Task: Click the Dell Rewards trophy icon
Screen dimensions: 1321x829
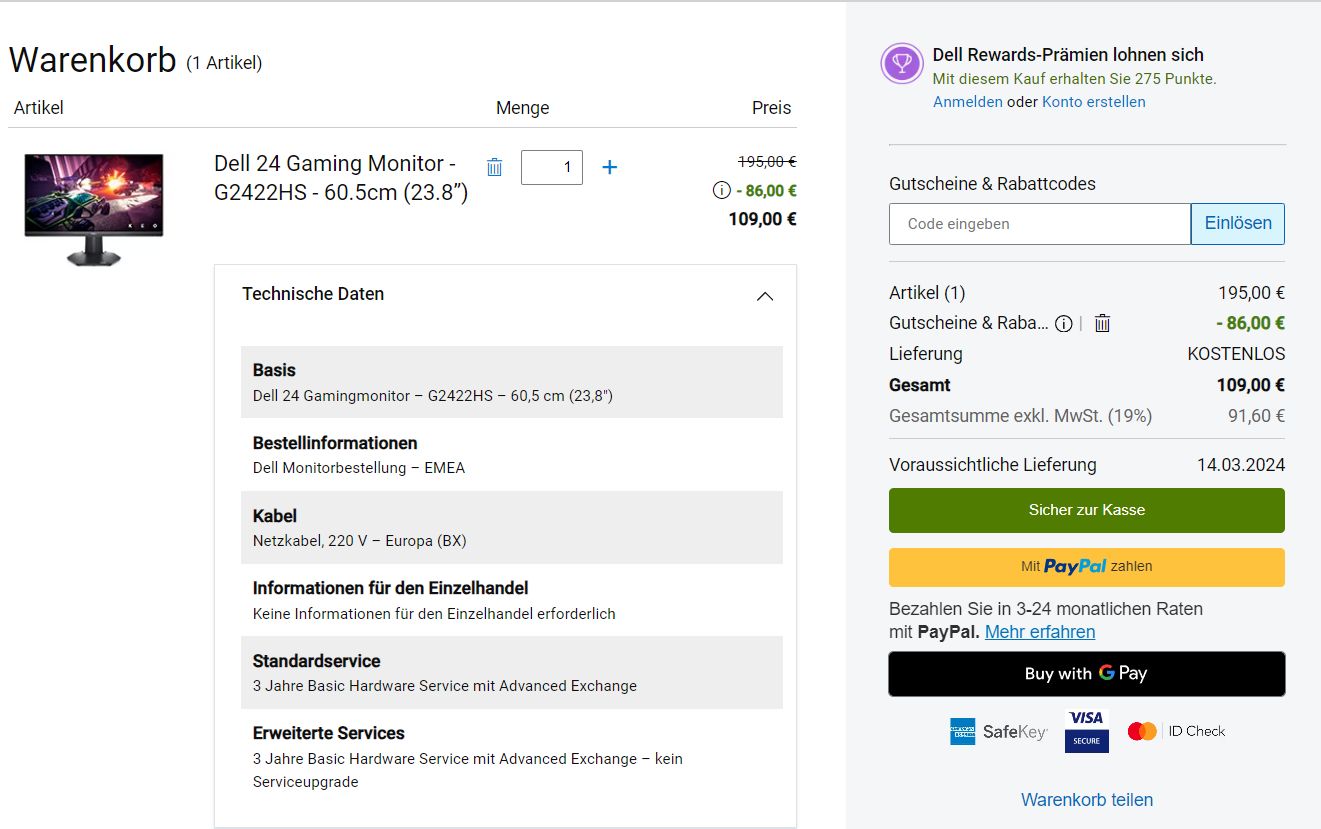Action: [901, 63]
